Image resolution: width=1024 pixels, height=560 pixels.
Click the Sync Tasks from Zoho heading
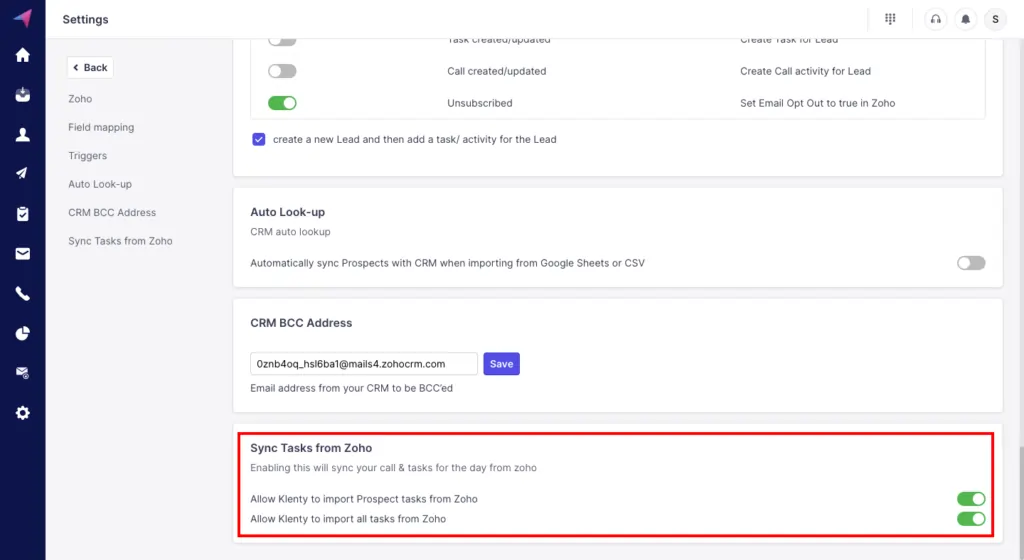pyautogui.click(x=312, y=448)
